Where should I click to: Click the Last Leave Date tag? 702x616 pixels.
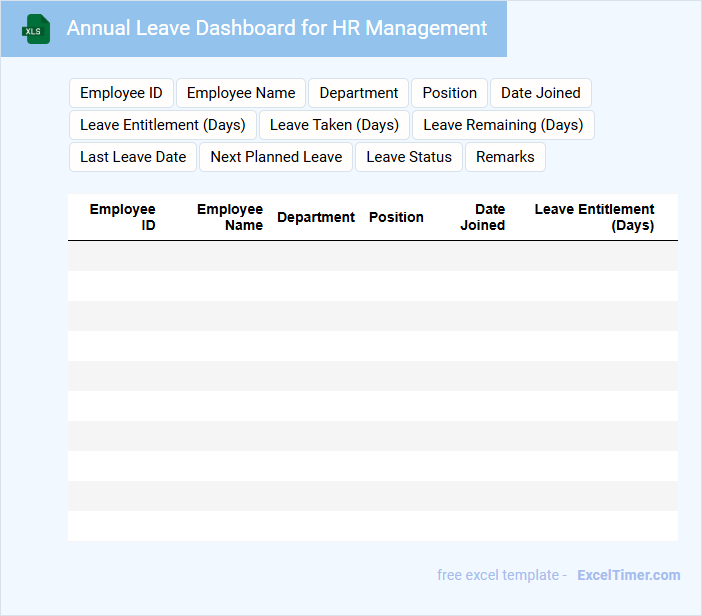click(133, 157)
